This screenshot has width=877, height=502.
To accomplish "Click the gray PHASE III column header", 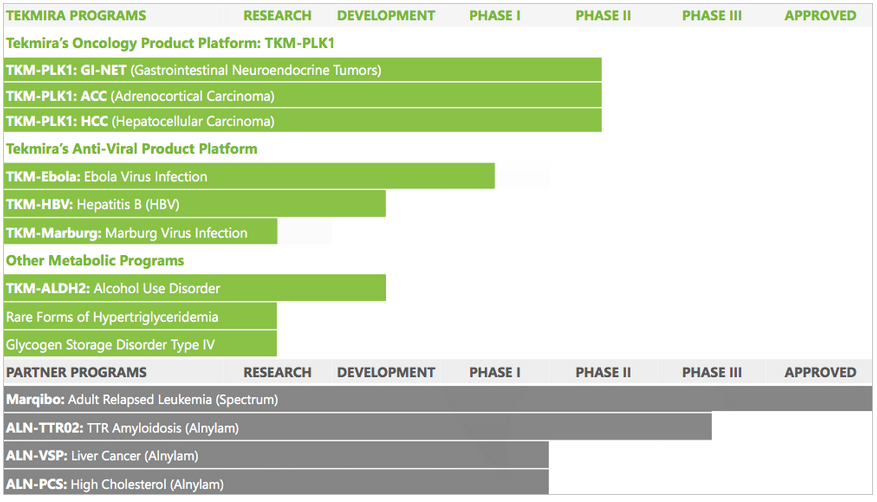I will pyautogui.click(x=712, y=372).
